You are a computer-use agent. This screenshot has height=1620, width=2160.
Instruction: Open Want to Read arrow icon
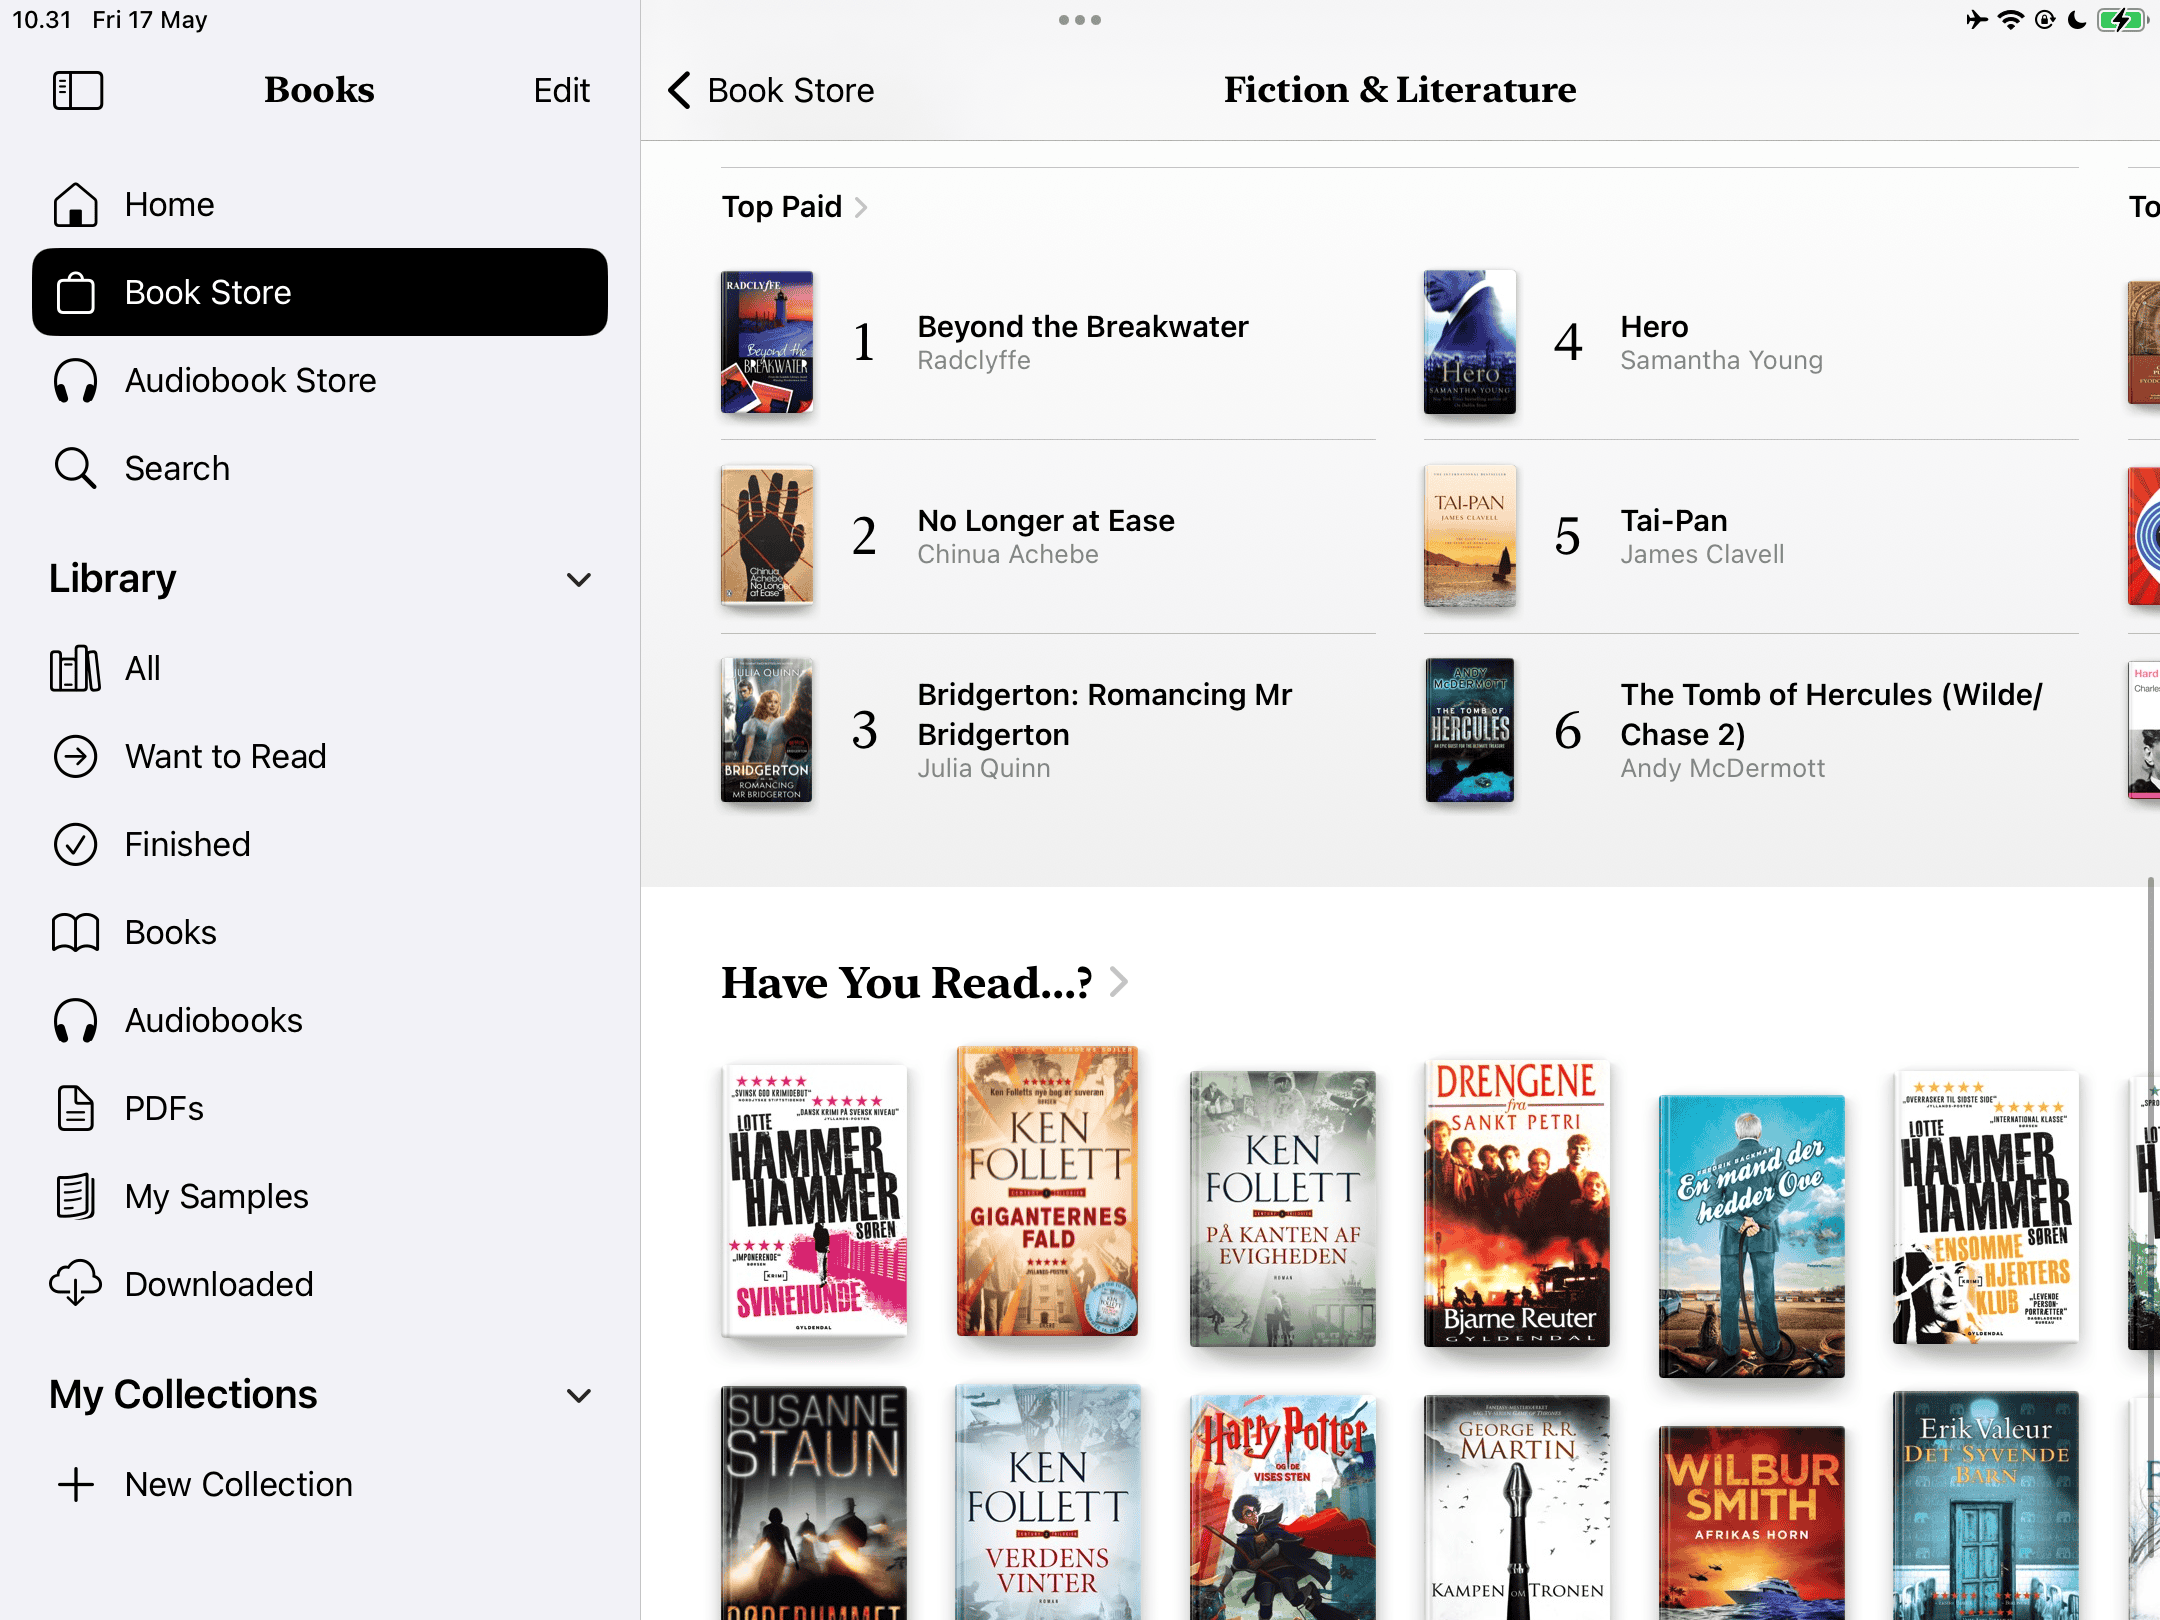click(75, 757)
